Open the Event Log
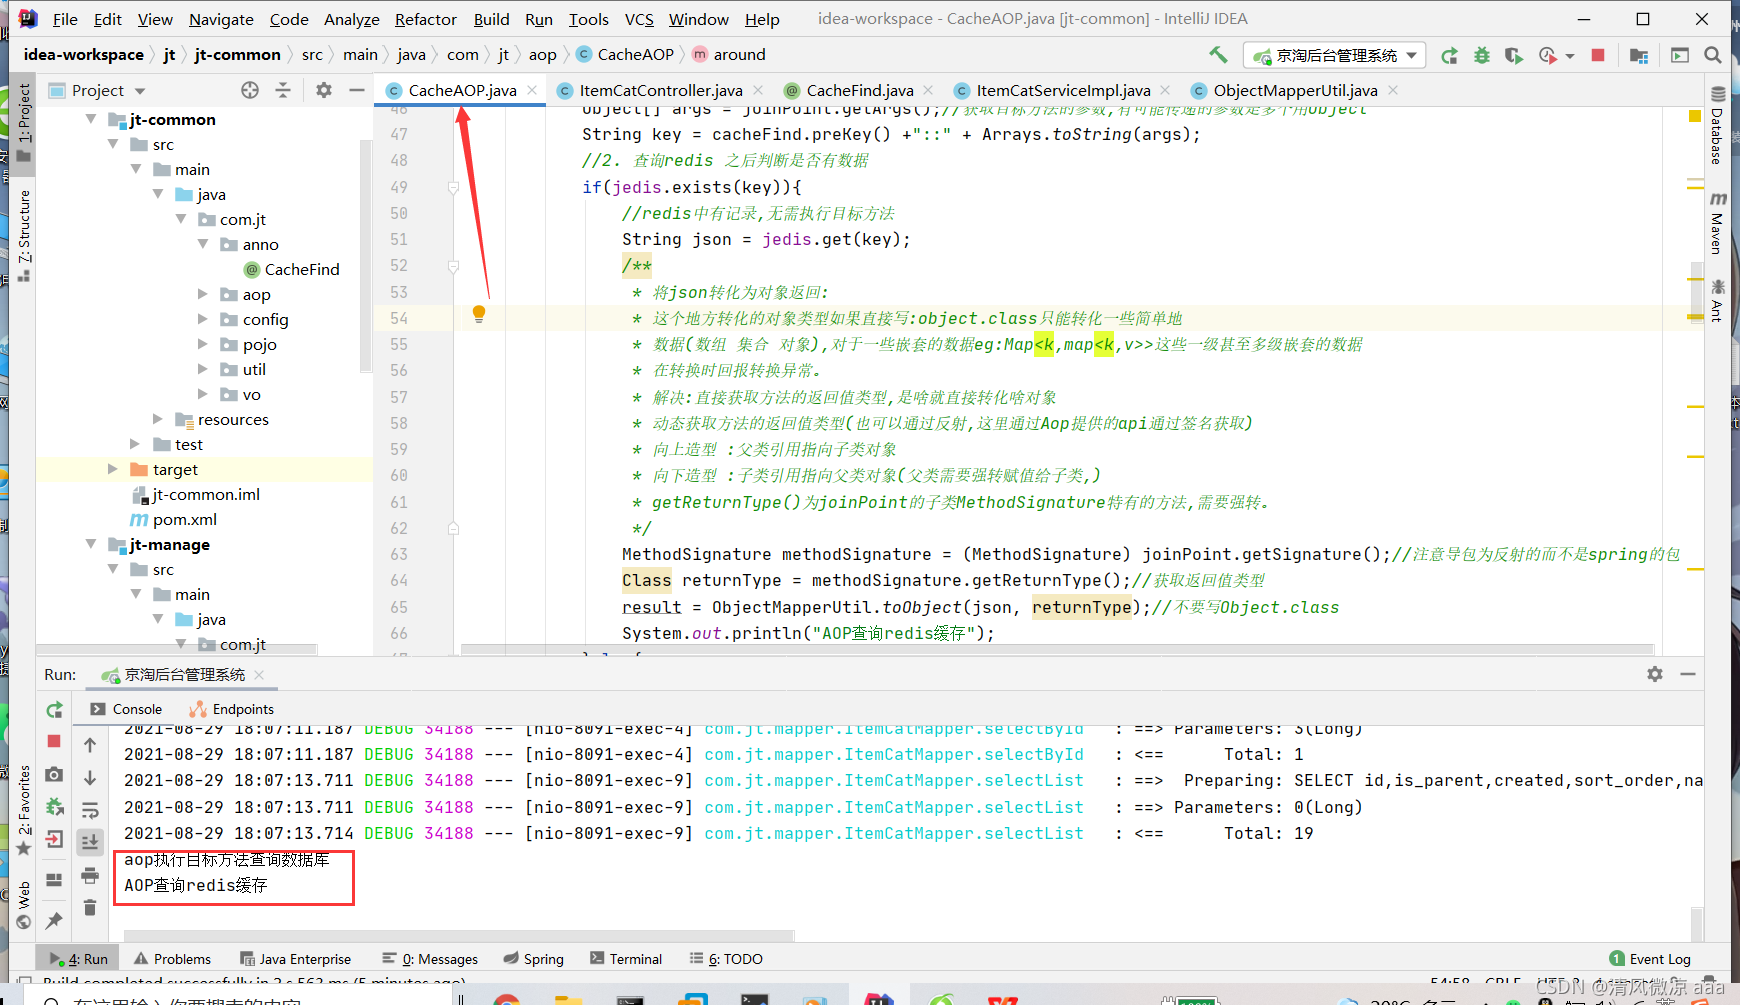 point(1650,959)
